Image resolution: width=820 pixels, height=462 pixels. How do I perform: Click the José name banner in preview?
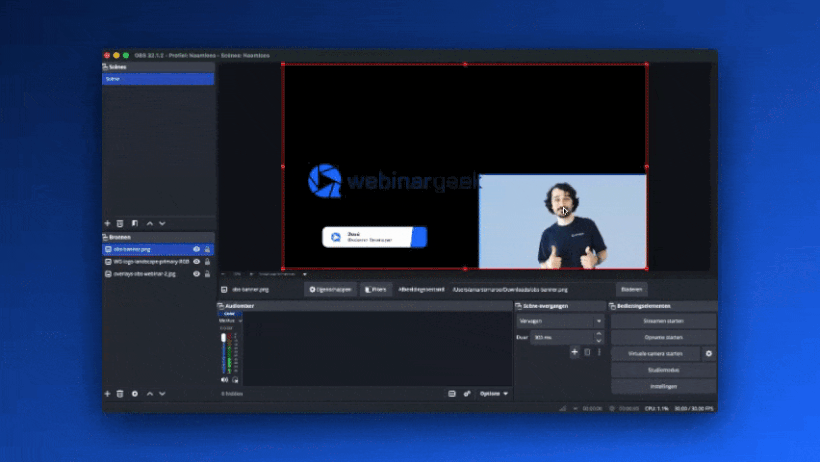tap(374, 237)
